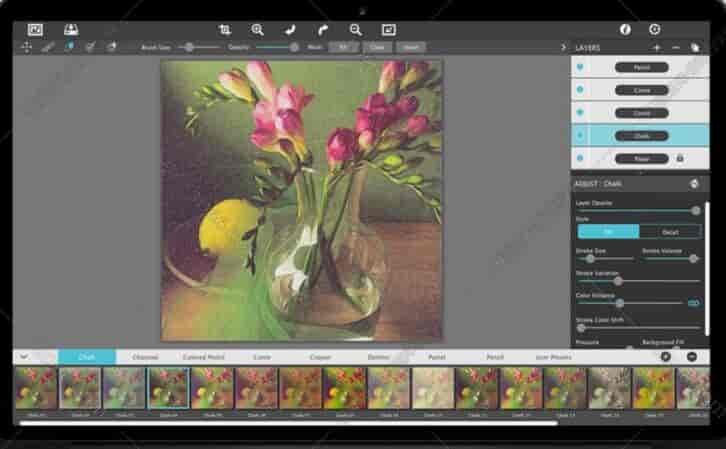Screen dimensions: 726x449
Task: Add a new layer with the plus icon
Action: 656,47
